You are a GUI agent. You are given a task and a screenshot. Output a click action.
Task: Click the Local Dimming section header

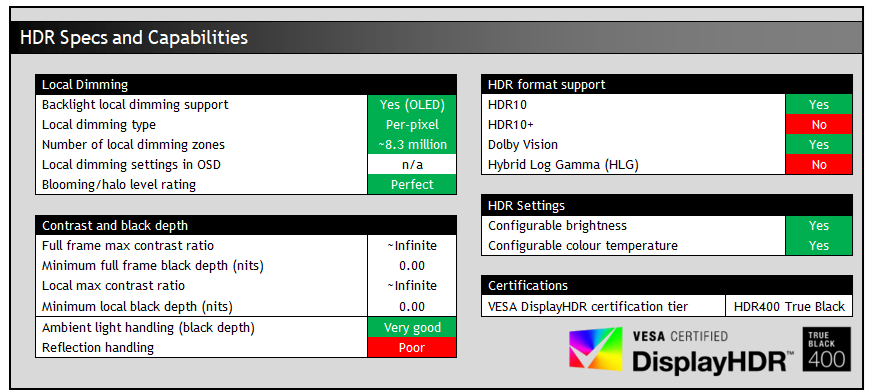(x=246, y=85)
